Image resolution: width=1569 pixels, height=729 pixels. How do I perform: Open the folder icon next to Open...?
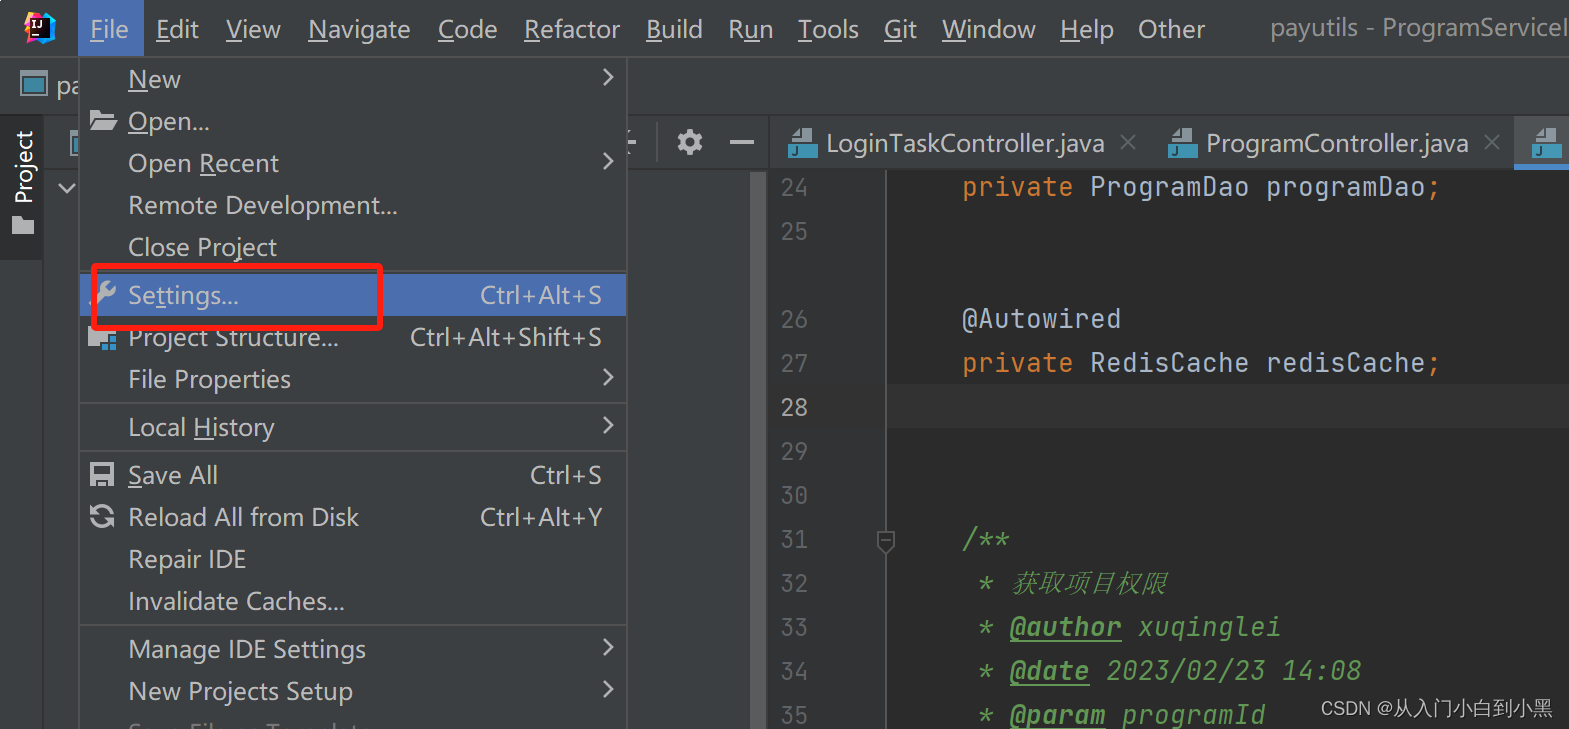pyautogui.click(x=103, y=121)
